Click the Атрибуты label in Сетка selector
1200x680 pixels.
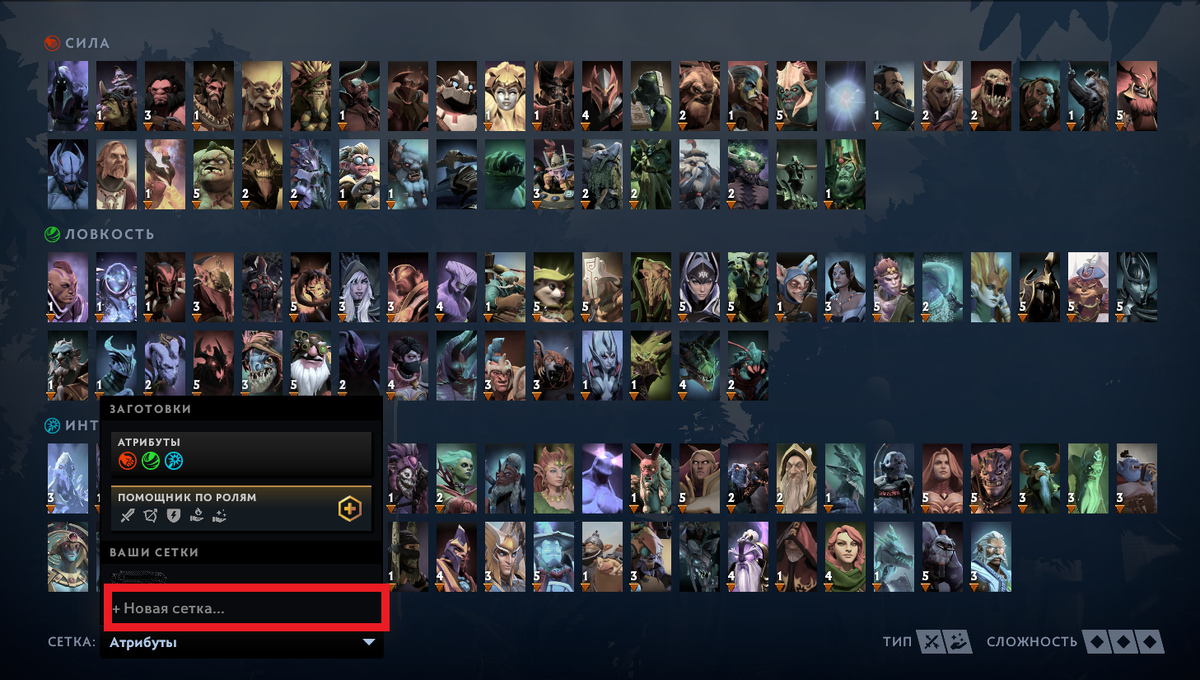click(x=143, y=643)
